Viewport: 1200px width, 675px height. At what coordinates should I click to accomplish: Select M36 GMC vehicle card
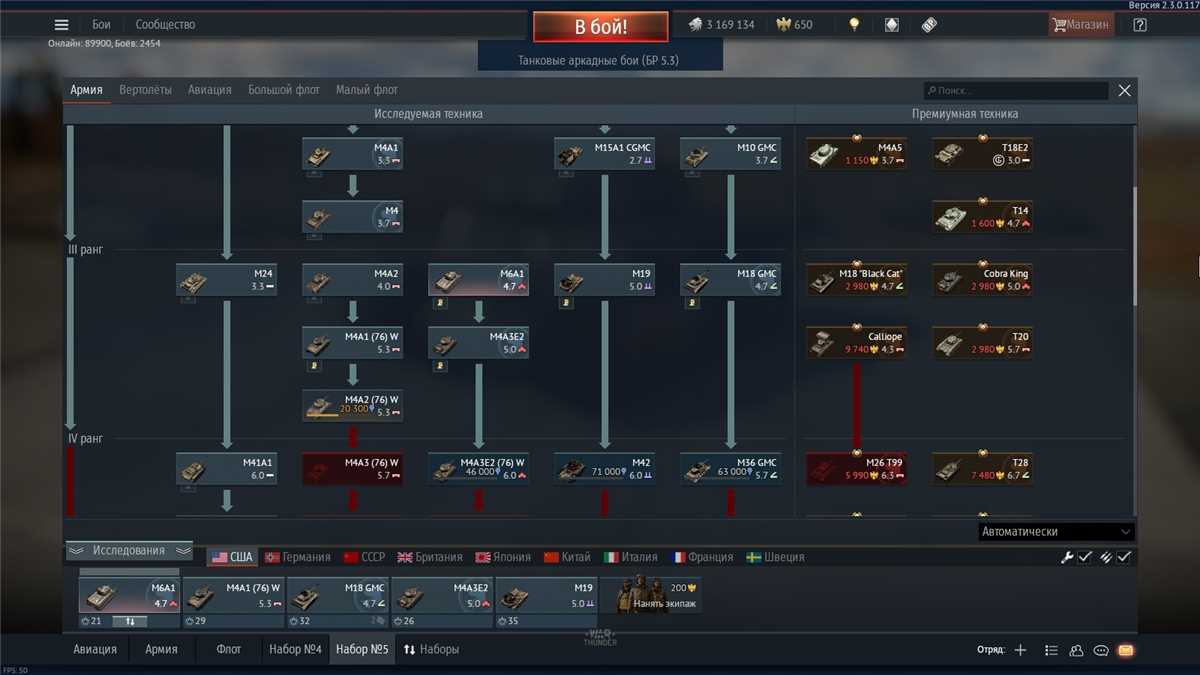point(731,469)
